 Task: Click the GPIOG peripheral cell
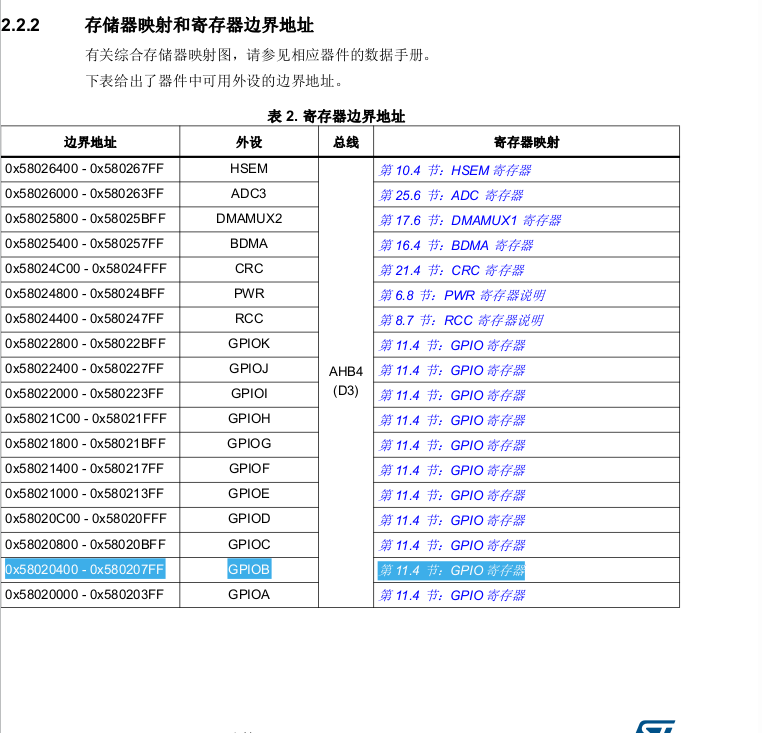[249, 444]
